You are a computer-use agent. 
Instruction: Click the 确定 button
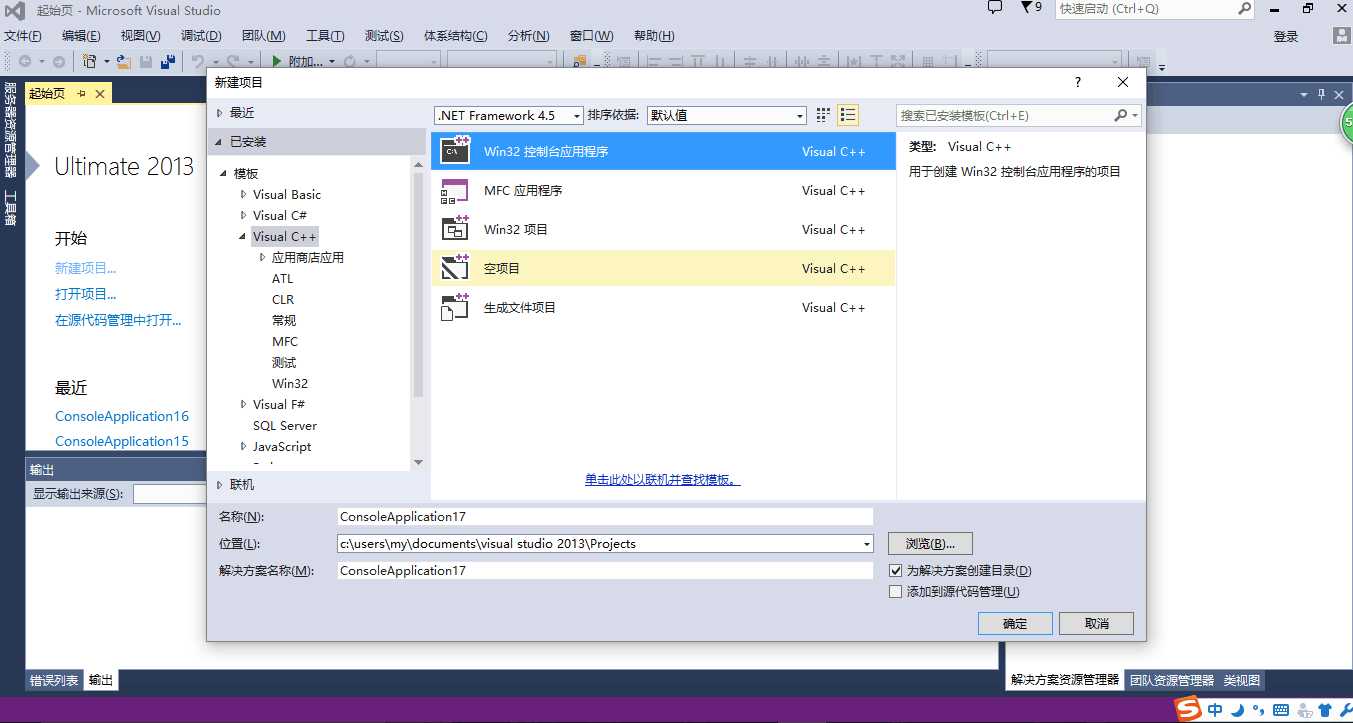(1015, 623)
